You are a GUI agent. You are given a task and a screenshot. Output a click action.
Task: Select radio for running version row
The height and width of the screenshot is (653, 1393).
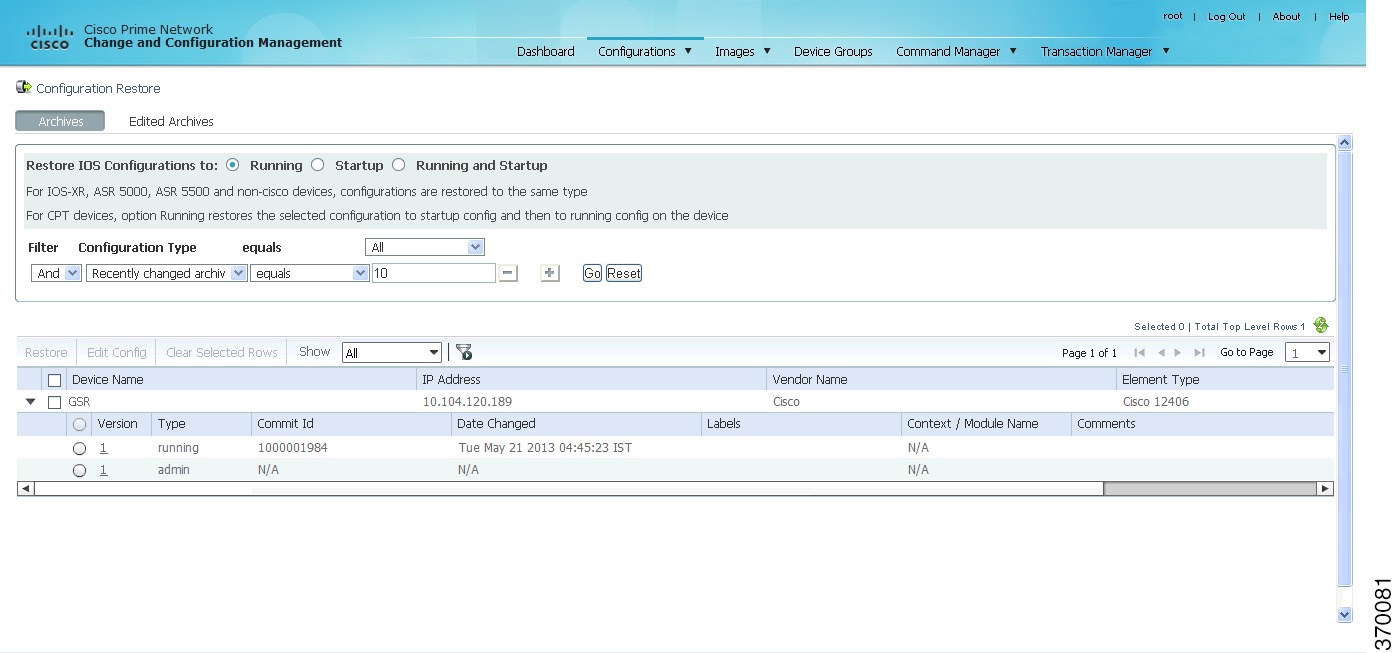(80, 448)
